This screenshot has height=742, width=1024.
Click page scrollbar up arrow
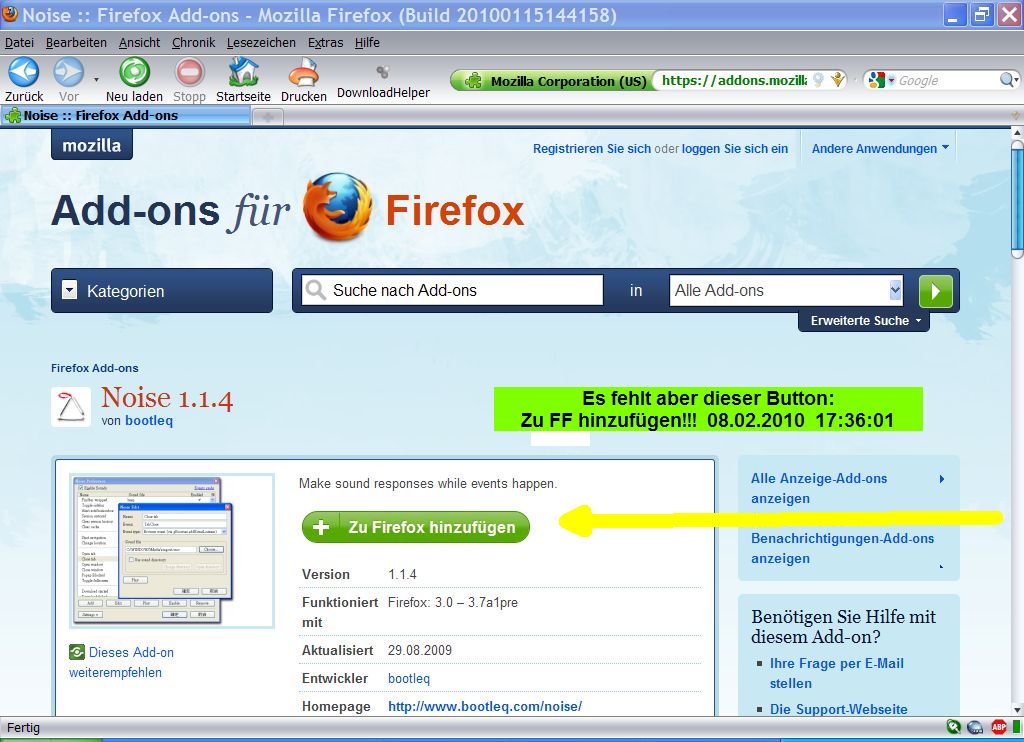pyautogui.click(x=1017, y=133)
